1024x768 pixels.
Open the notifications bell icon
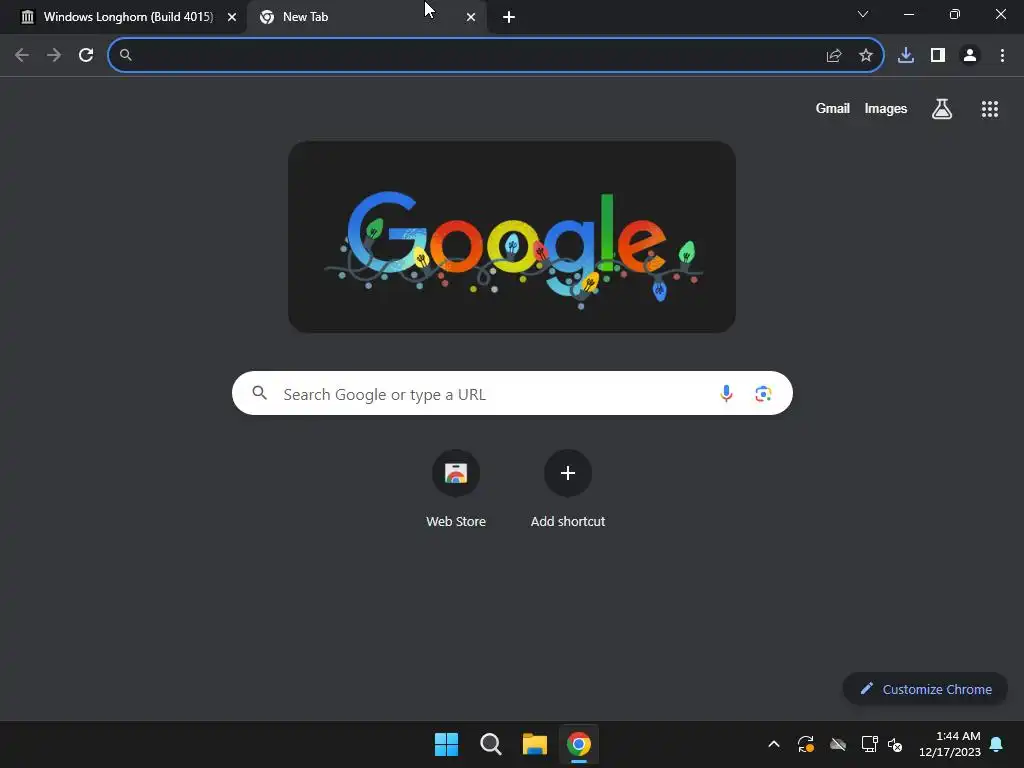[x=997, y=744]
